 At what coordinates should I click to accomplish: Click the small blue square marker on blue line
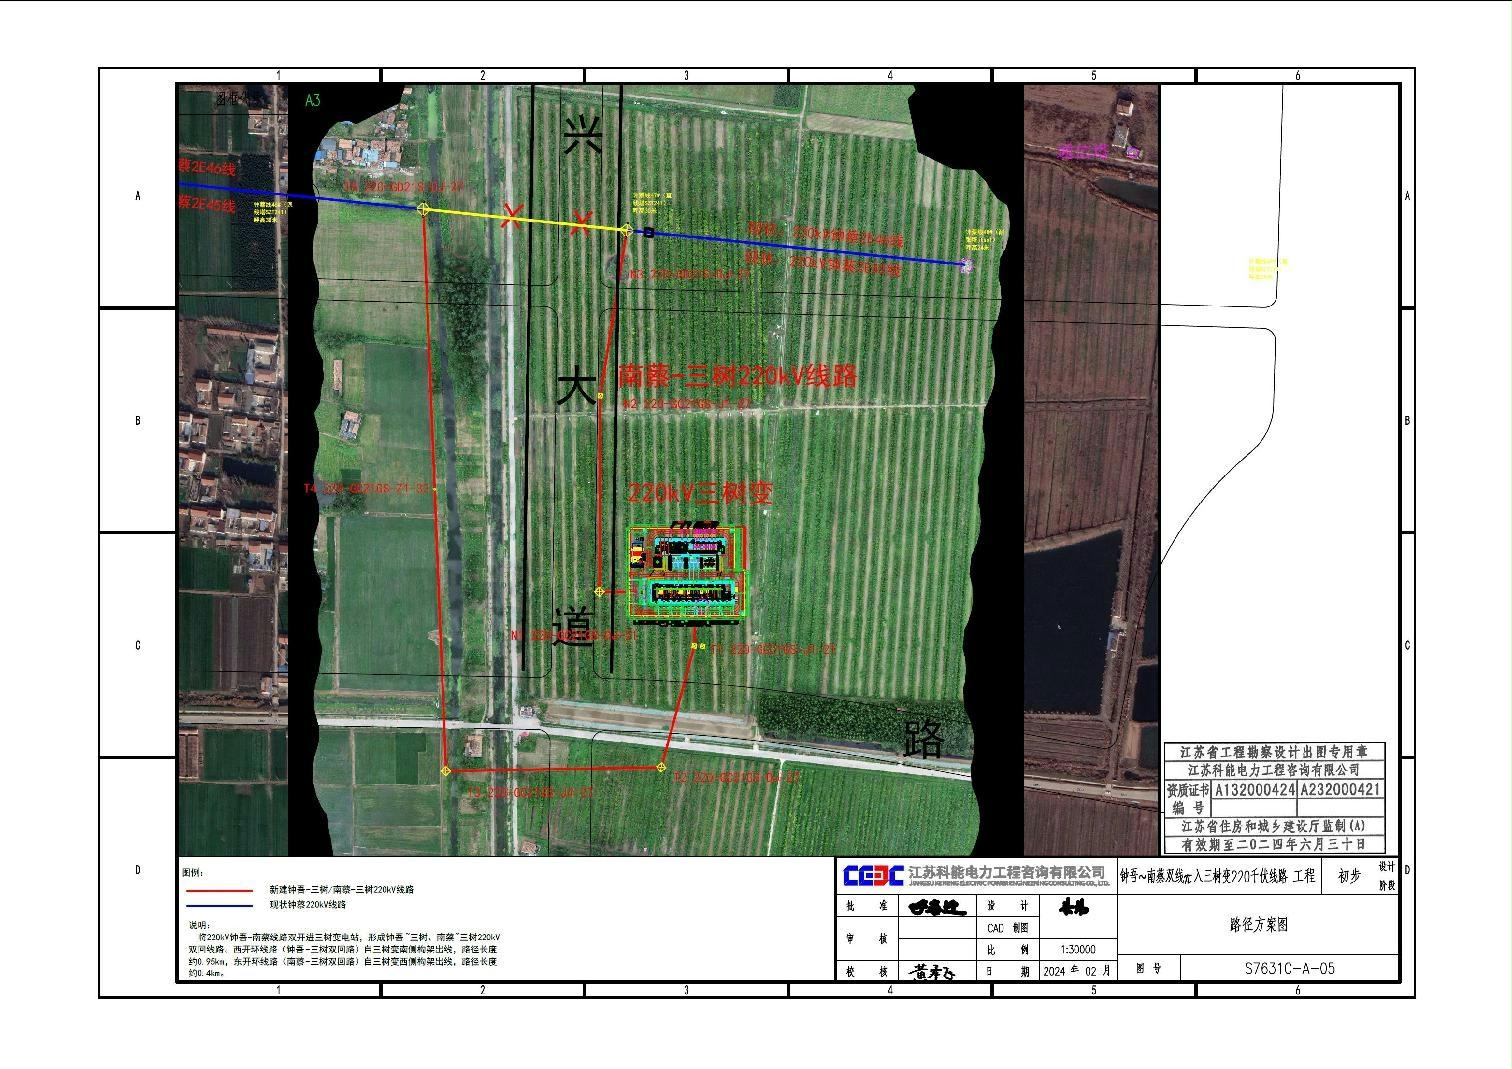(x=649, y=233)
